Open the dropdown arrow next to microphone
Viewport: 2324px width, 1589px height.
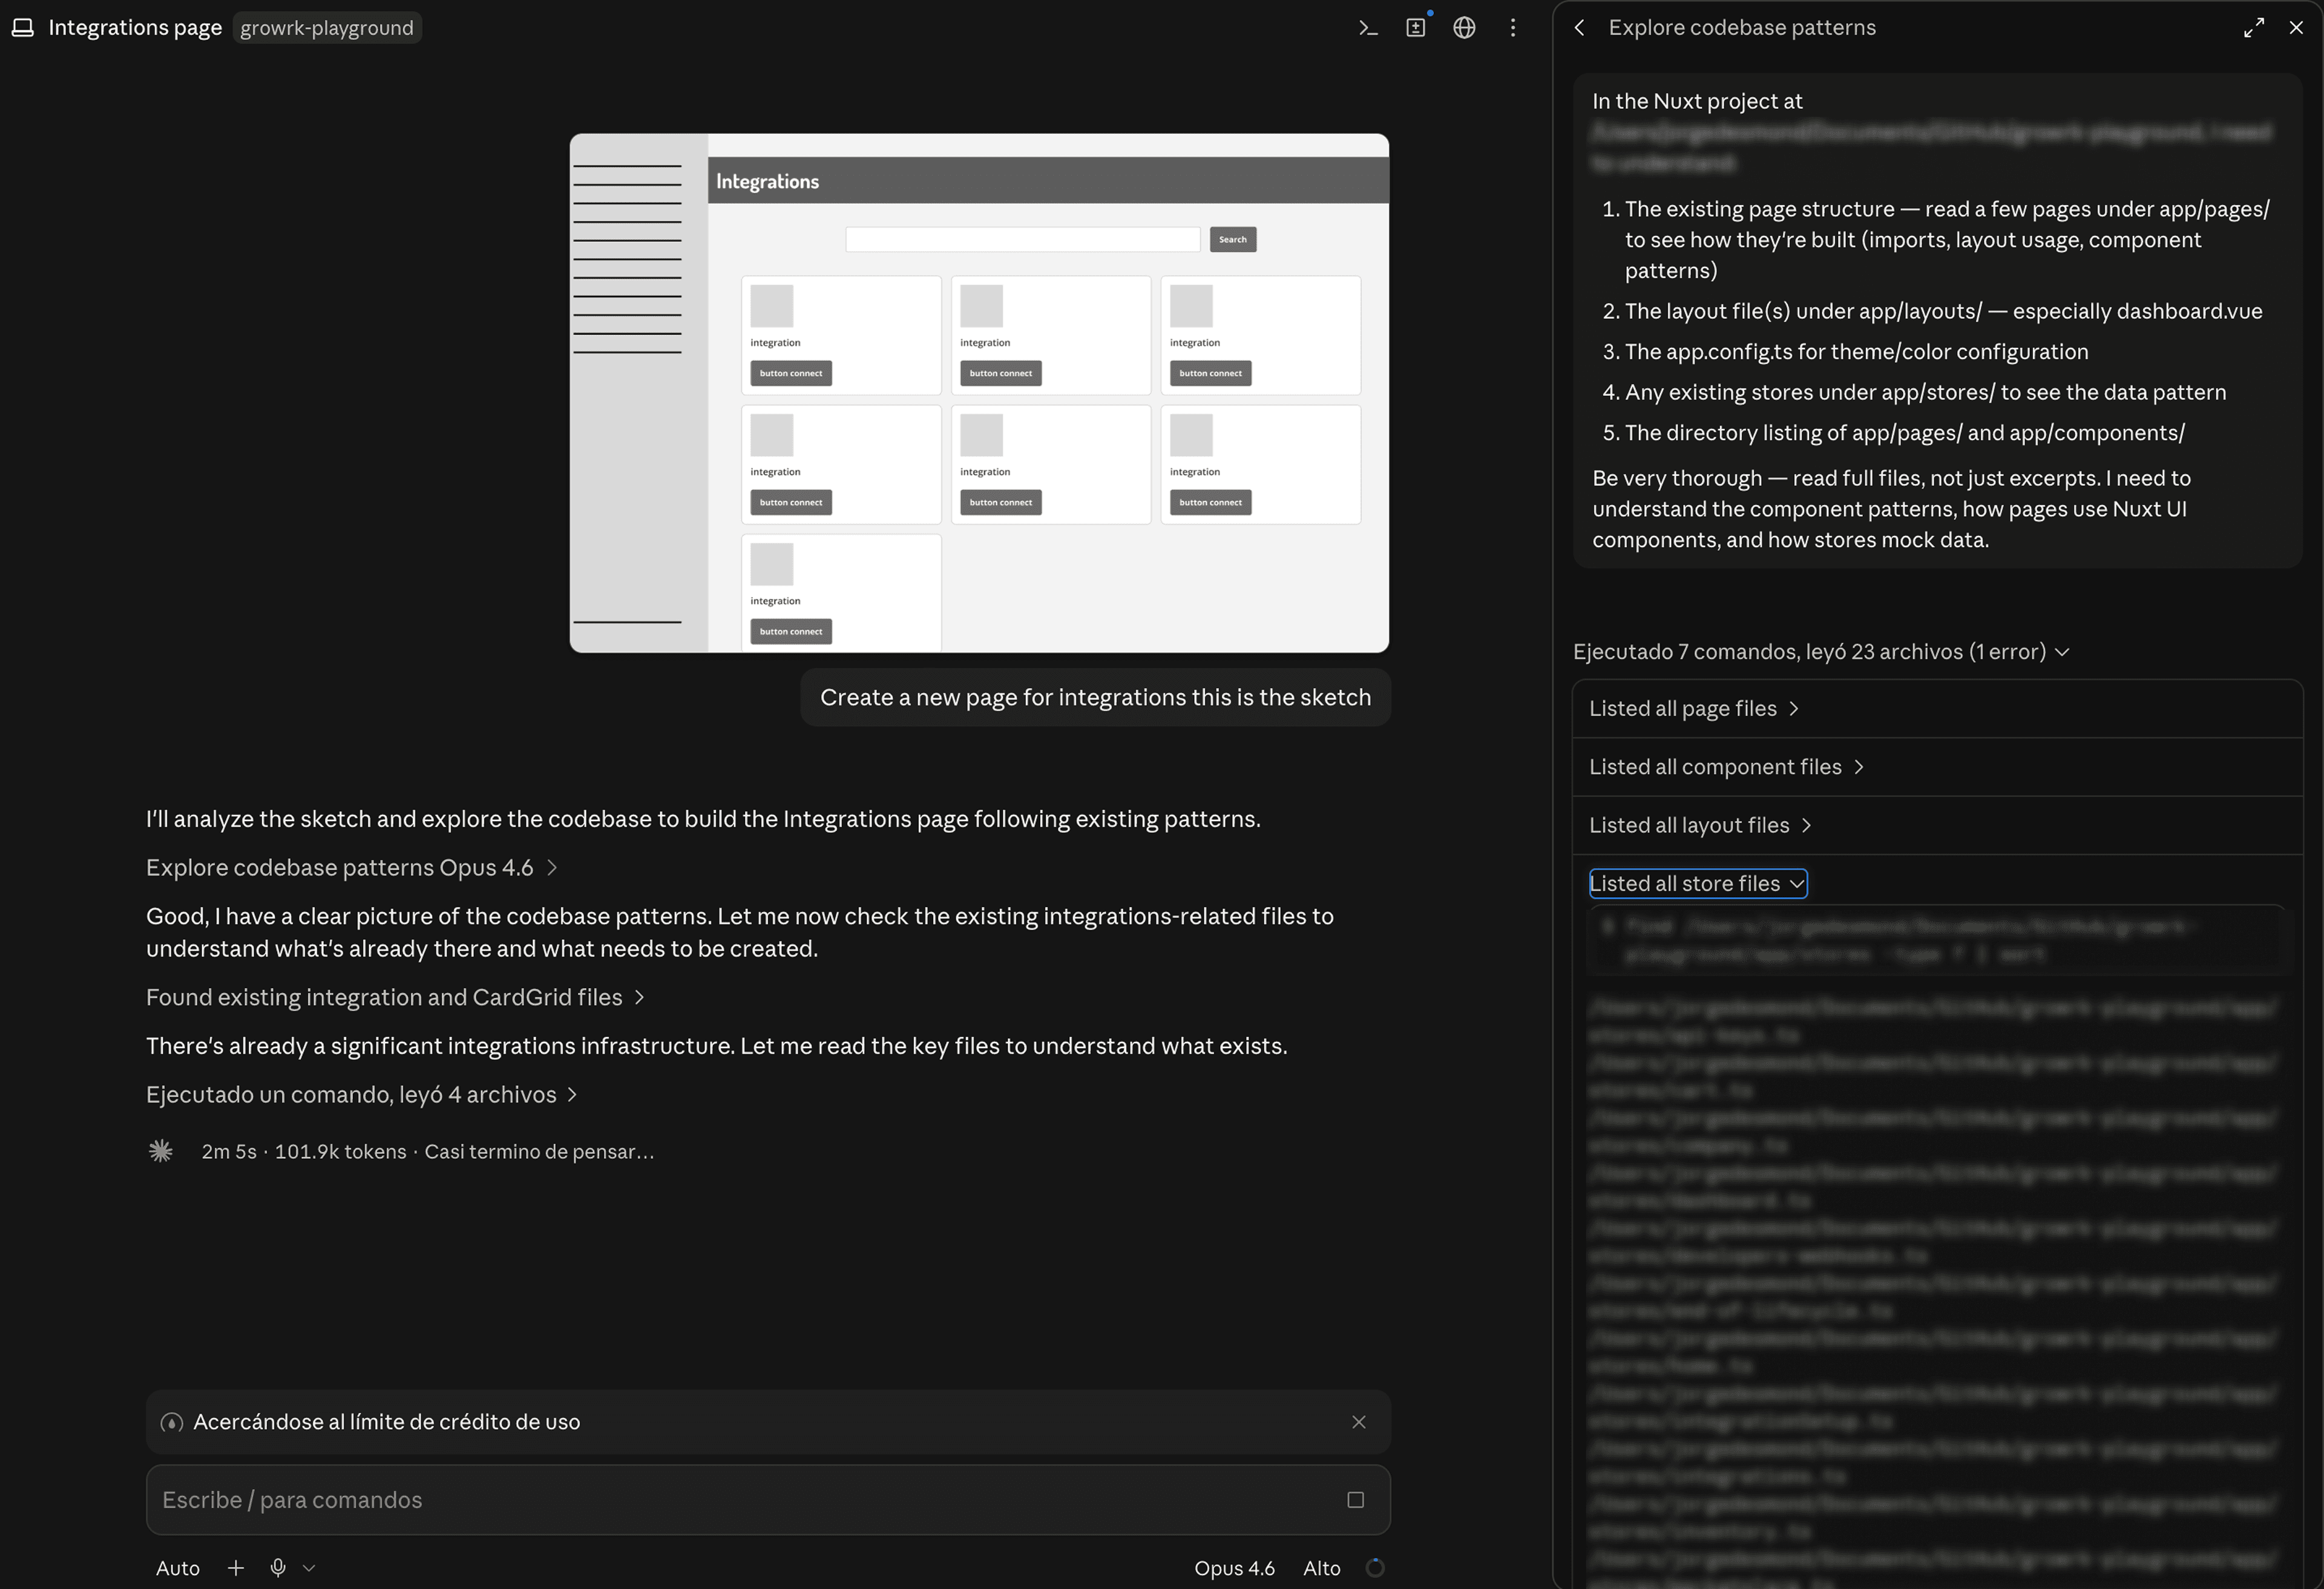[x=309, y=1567]
